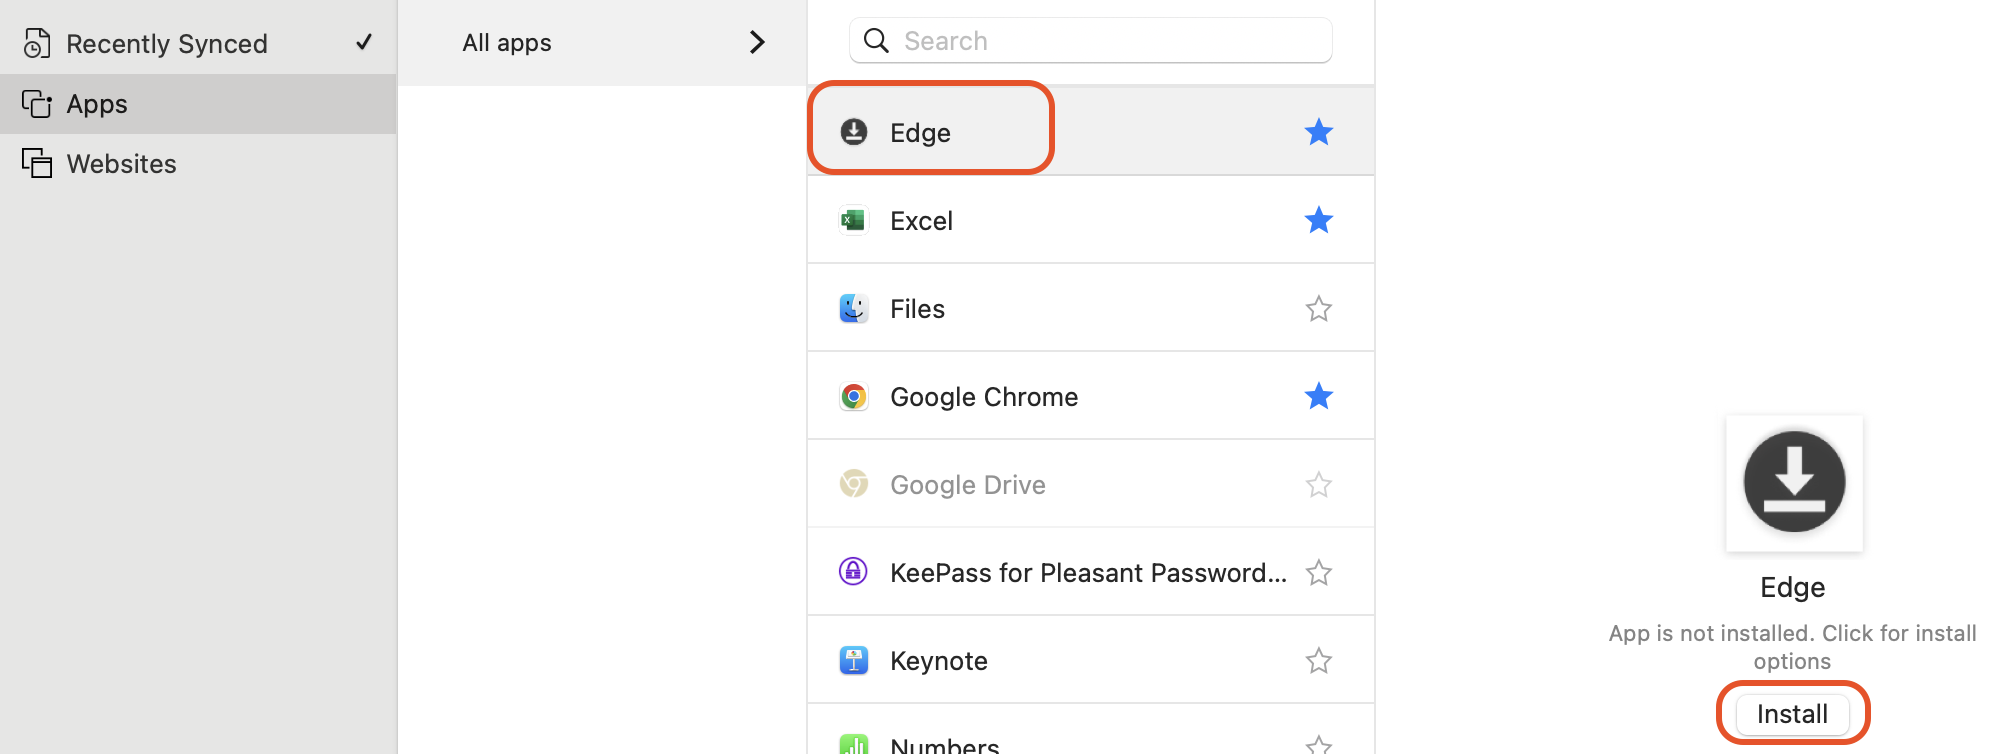Click the Files Finder icon
The height and width of the screenshot is (754, 2012).
pos(853,308)
